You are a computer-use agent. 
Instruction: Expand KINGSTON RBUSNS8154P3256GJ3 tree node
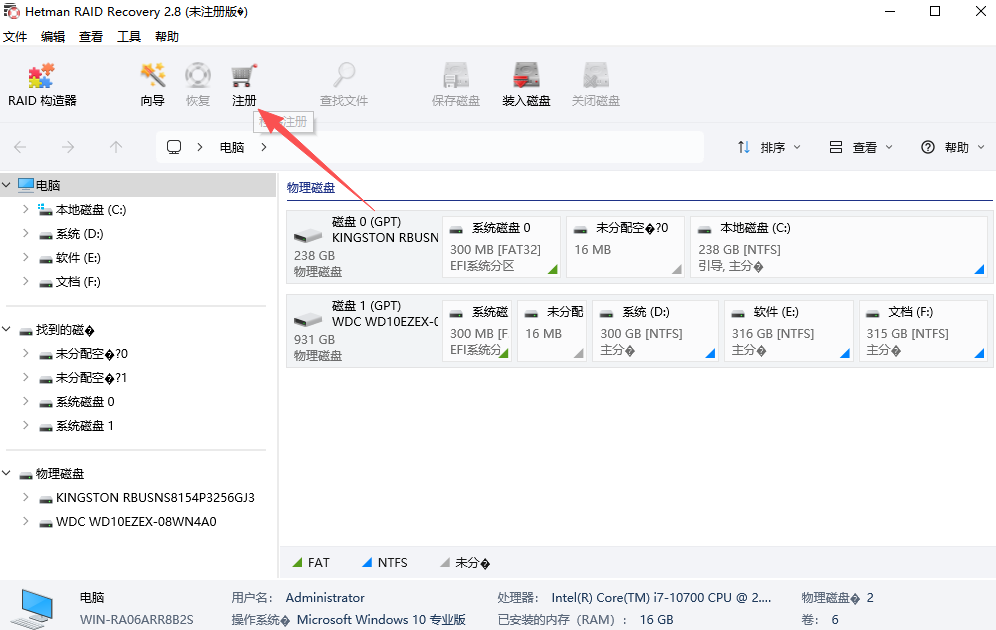click(x=25, y=497)
